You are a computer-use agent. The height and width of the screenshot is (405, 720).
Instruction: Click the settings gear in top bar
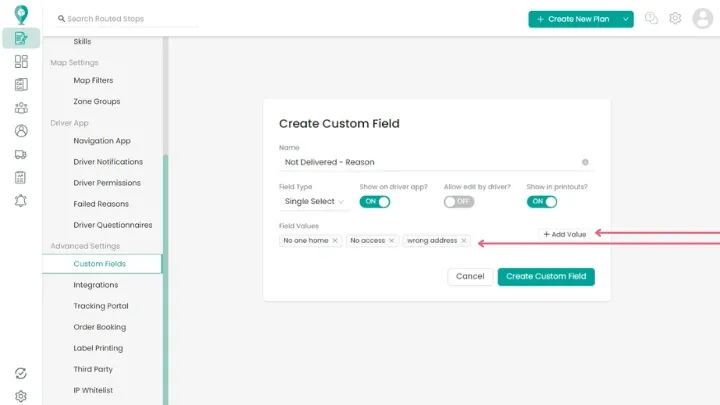click(675, 18)
